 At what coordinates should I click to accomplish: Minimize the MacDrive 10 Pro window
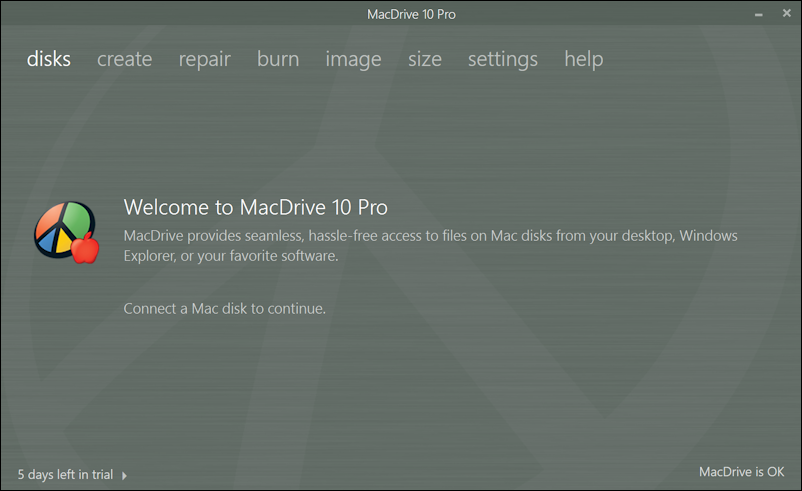pos(759,14)
